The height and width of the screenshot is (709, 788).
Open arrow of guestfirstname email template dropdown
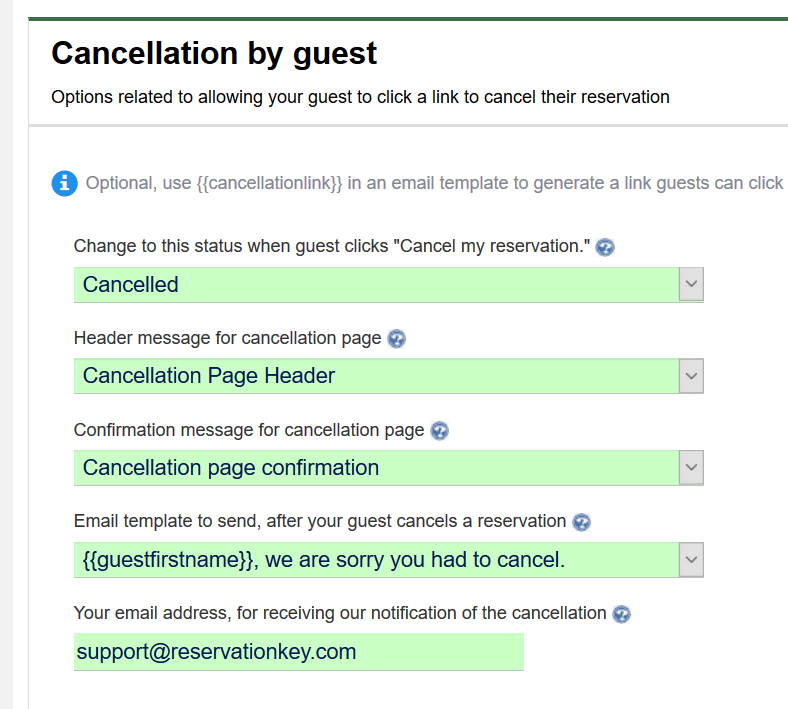(x=691, y=560)
